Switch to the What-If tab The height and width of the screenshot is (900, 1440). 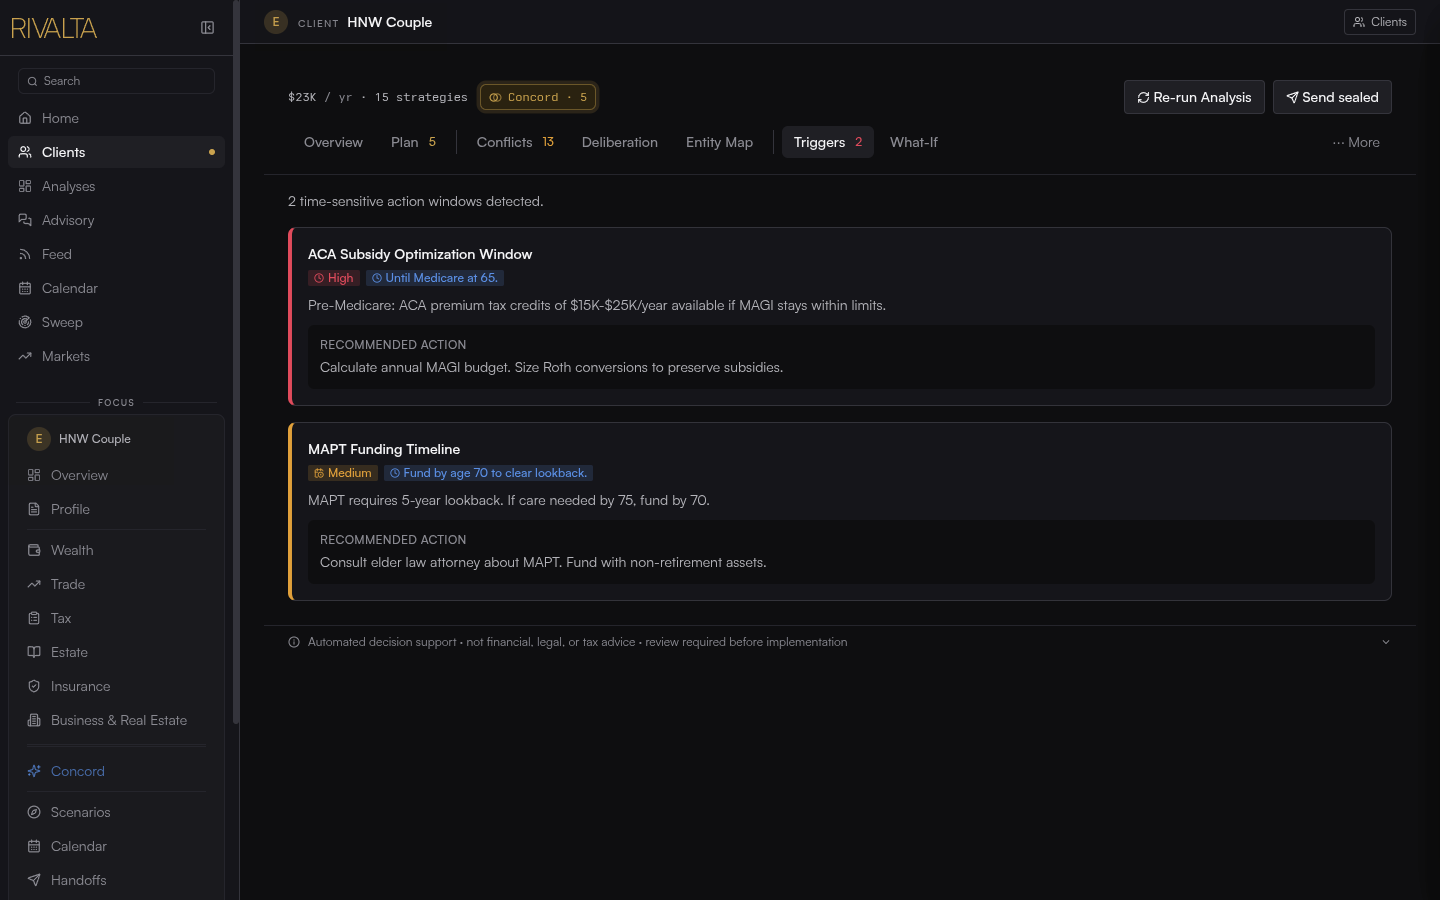914,142
